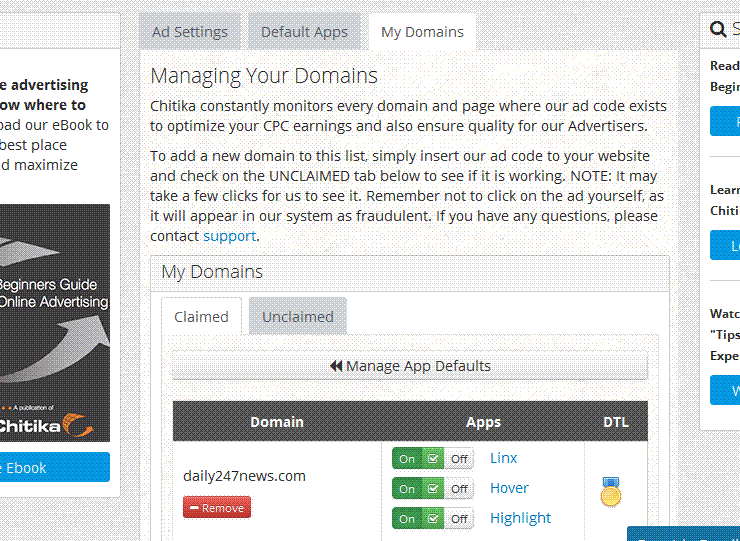740x541 pixels.
Task: Click the Ebook download button
Action: tap(55, 467)
